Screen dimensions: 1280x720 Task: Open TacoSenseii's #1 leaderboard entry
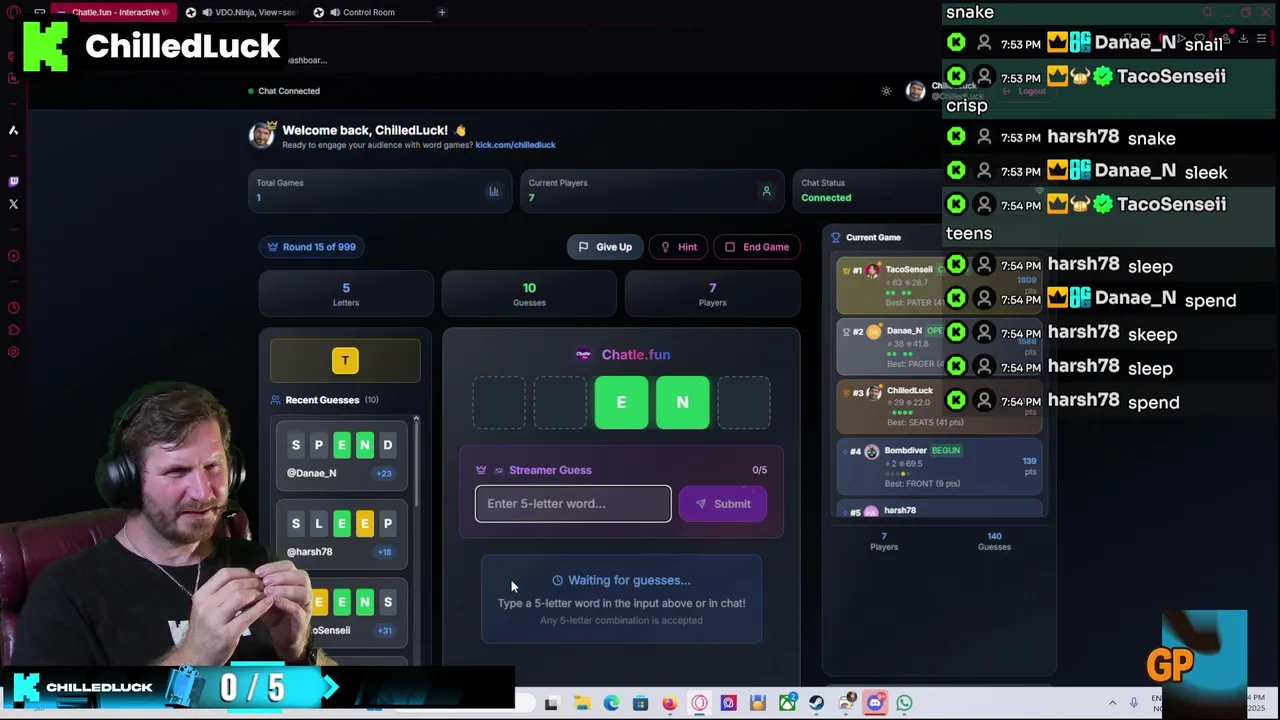coord(939,285)
